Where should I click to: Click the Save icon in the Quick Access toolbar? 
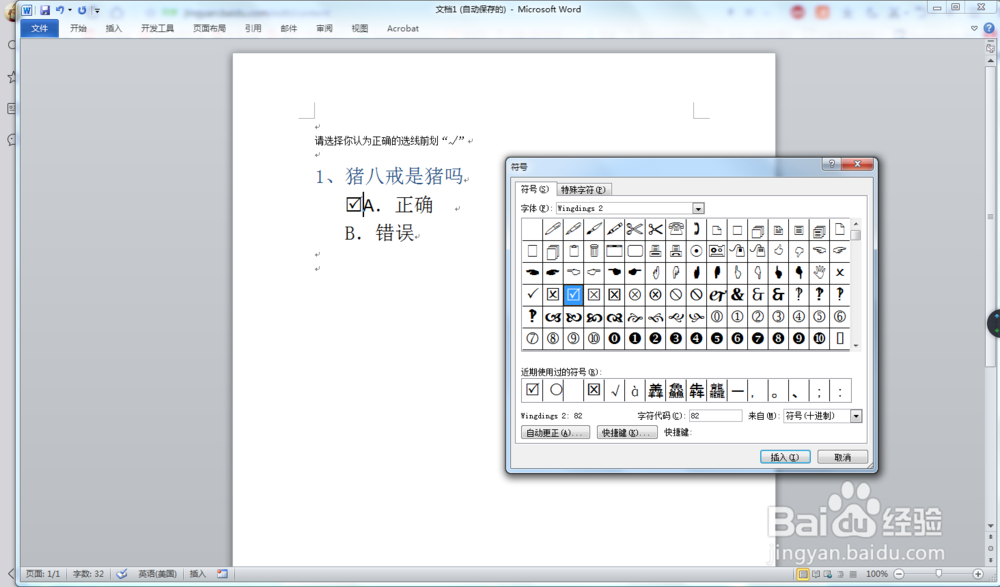point(46,8)
